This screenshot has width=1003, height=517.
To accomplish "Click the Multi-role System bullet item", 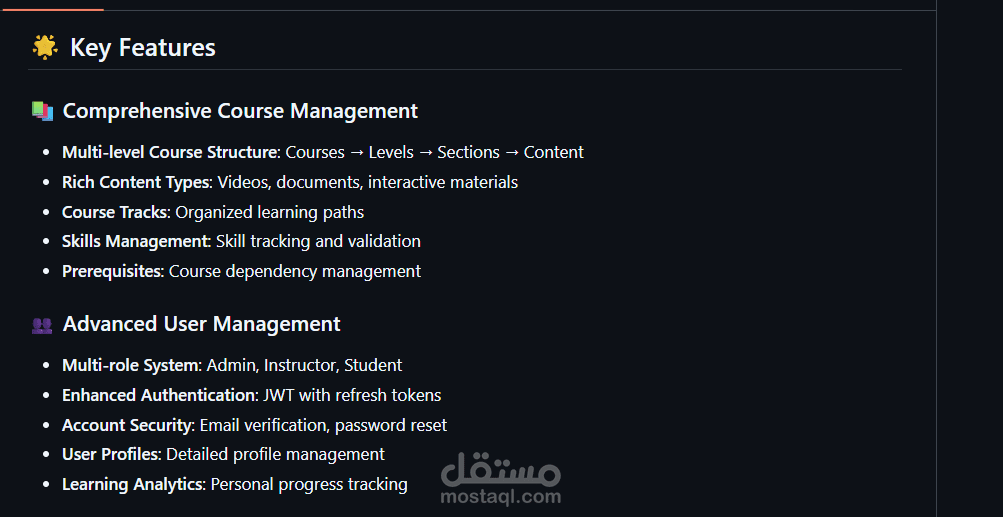I will pos(232,365).
